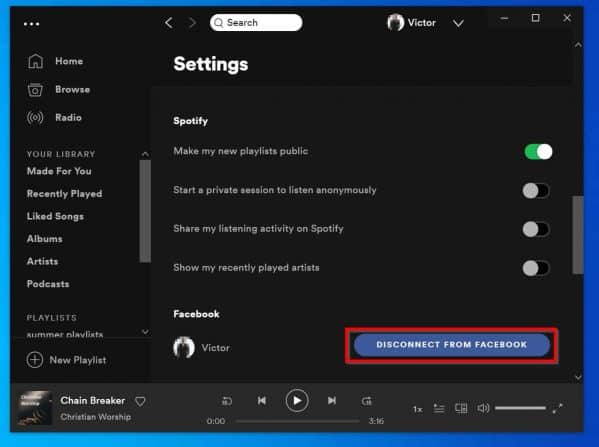Click the New Playlist plus icon
599x447 pixels.
(35, 360)
